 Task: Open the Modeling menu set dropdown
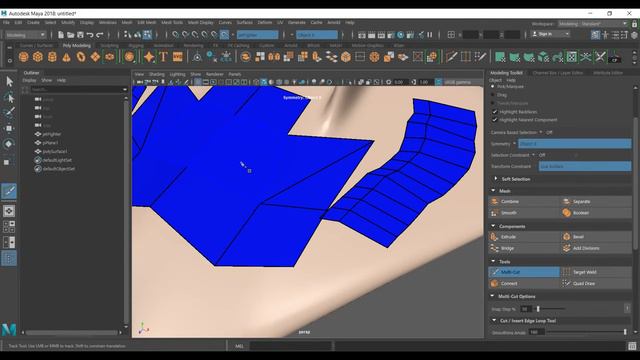(25, 35)
